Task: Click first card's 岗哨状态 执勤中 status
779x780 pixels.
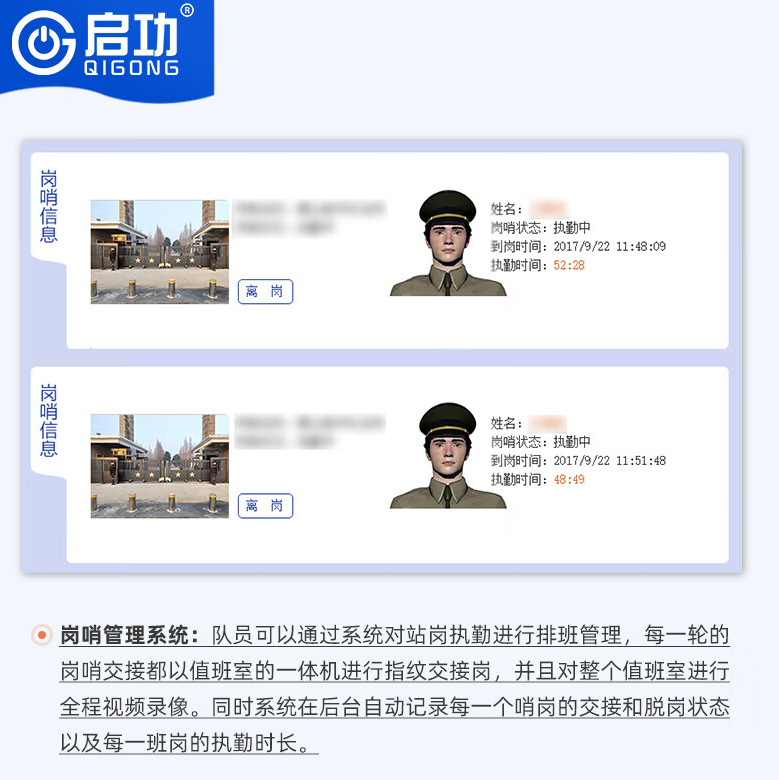Action: (541, 228)
